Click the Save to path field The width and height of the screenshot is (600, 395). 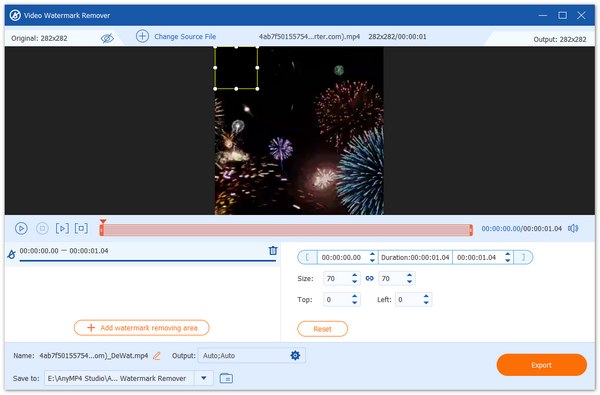tap(119, 378)
